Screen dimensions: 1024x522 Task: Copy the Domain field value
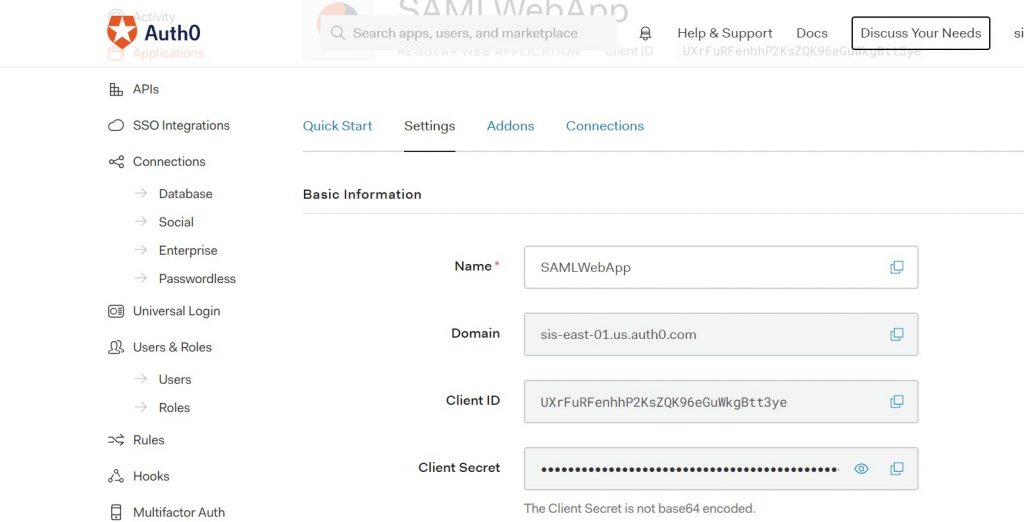(x=897, y=334)
